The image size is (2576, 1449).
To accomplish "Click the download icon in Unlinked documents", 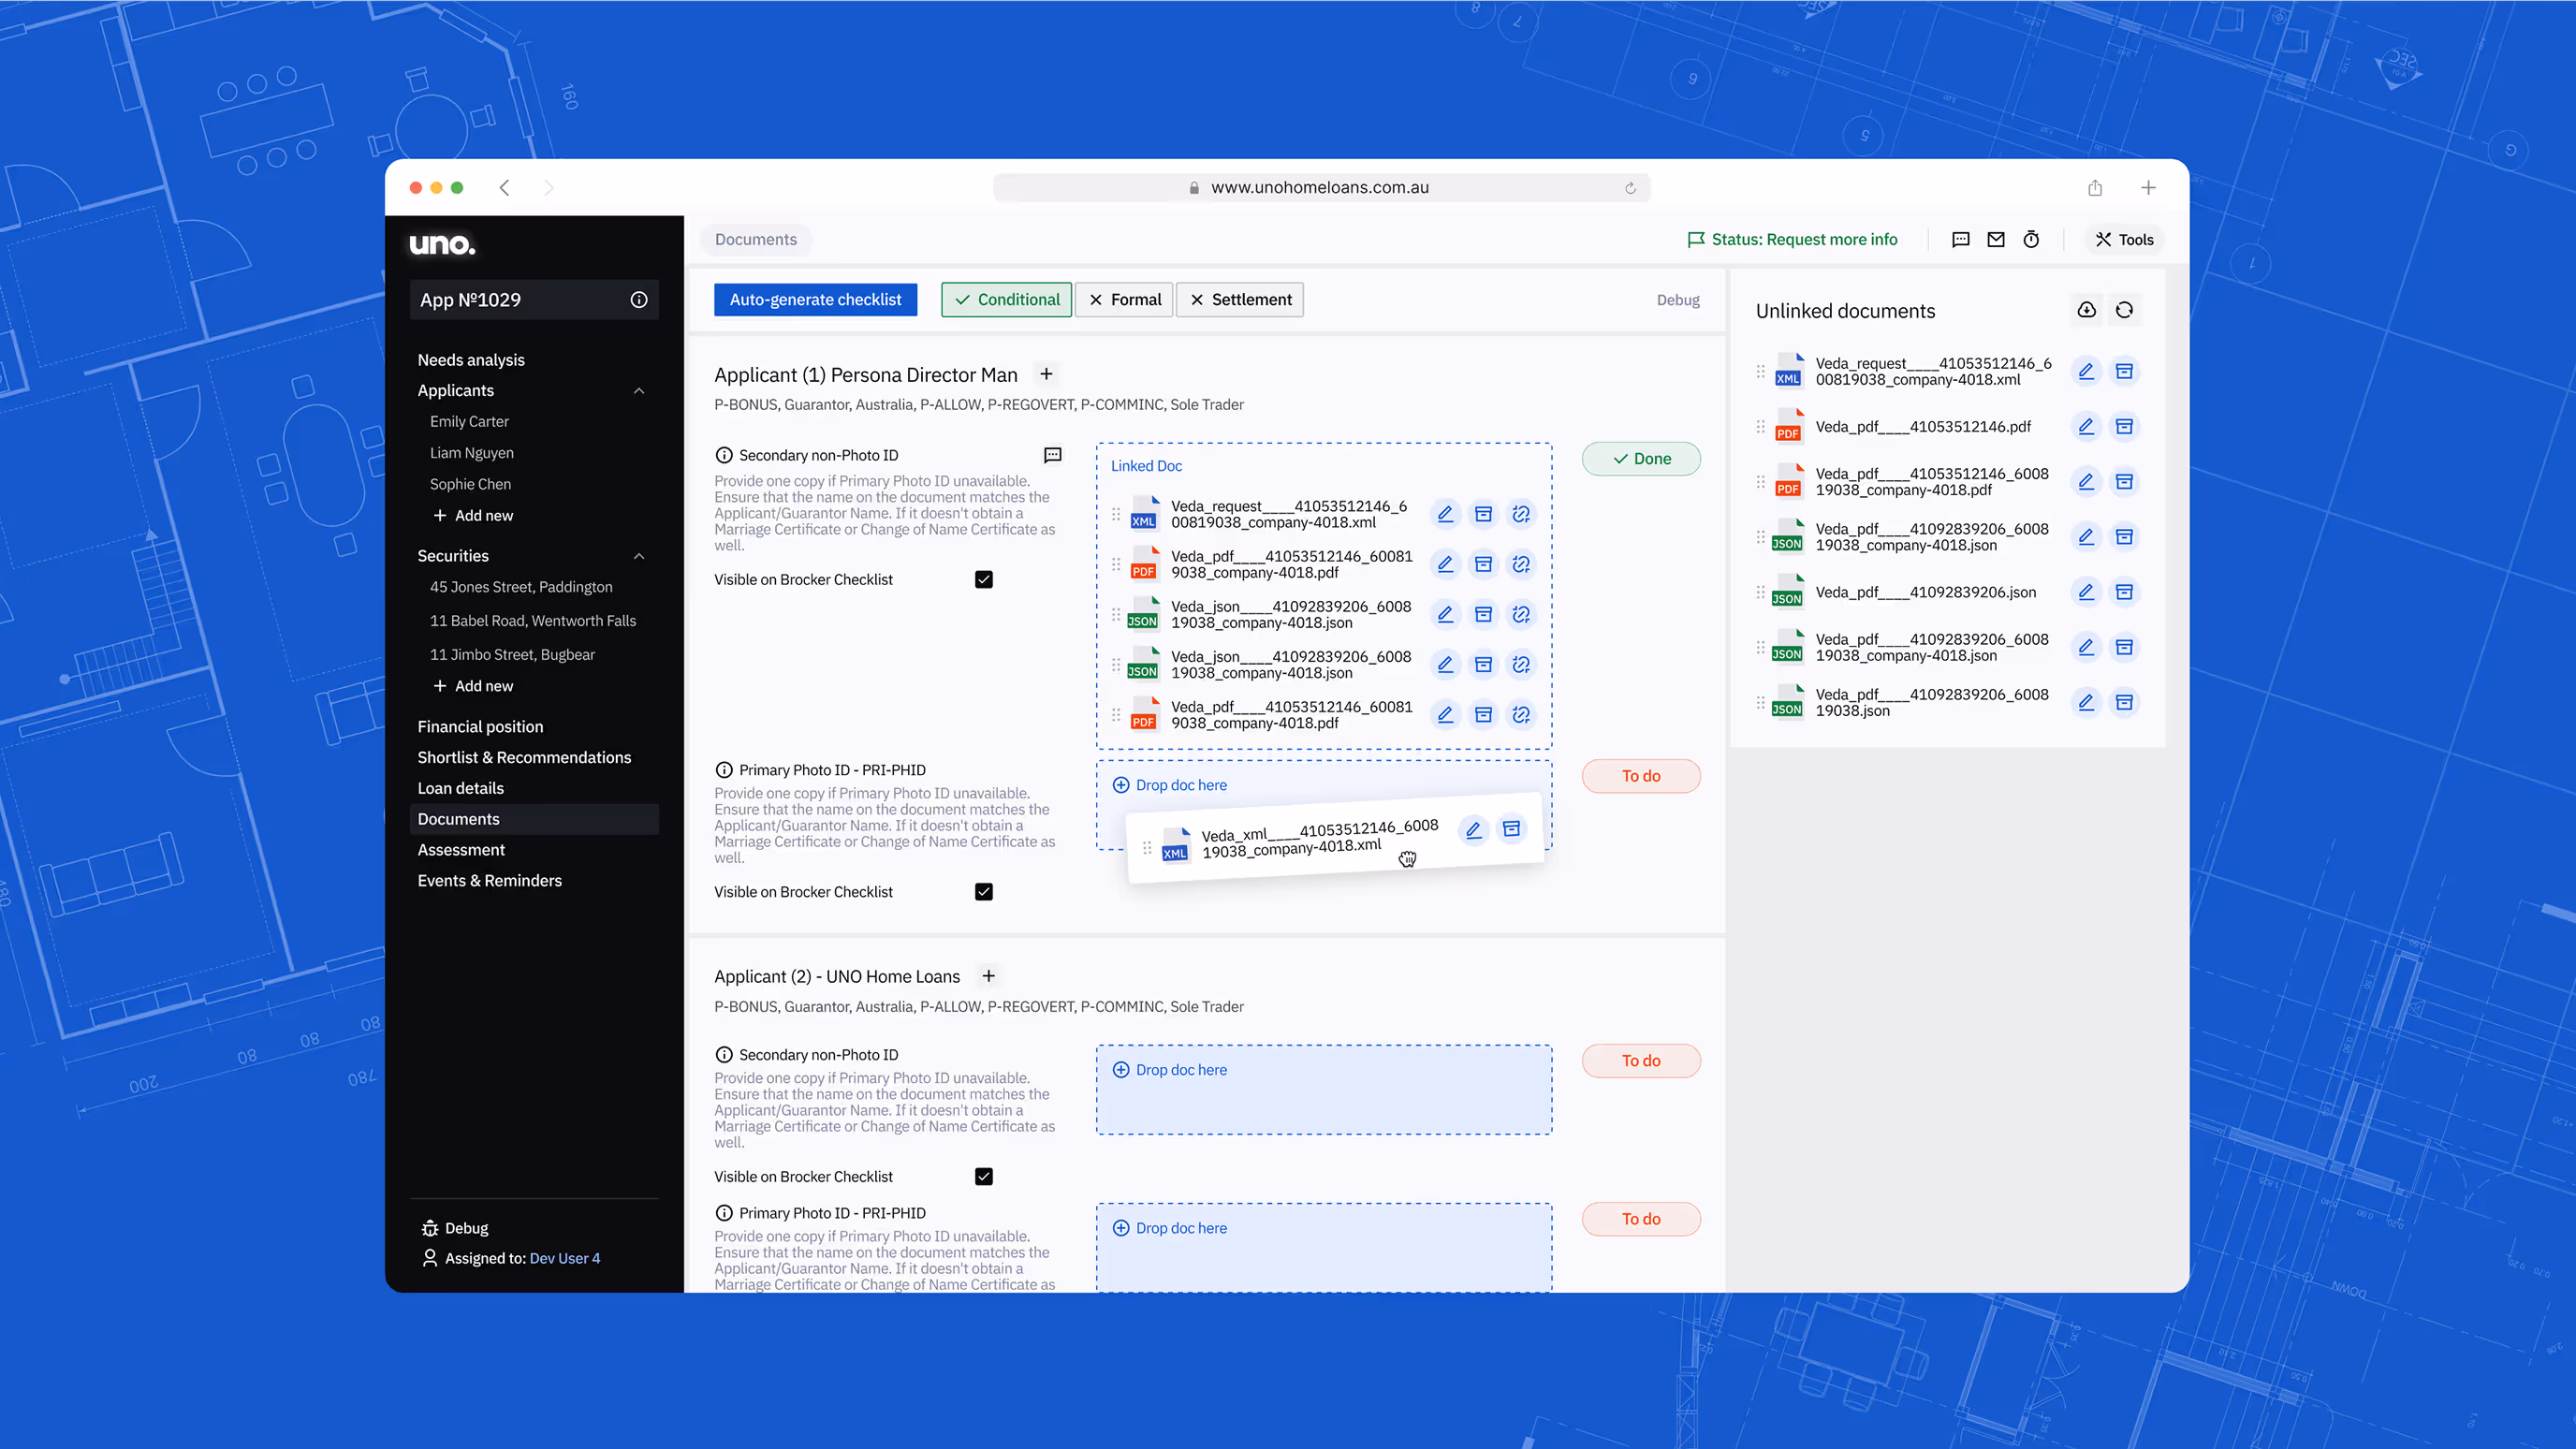I will (x=2086, y=310).
